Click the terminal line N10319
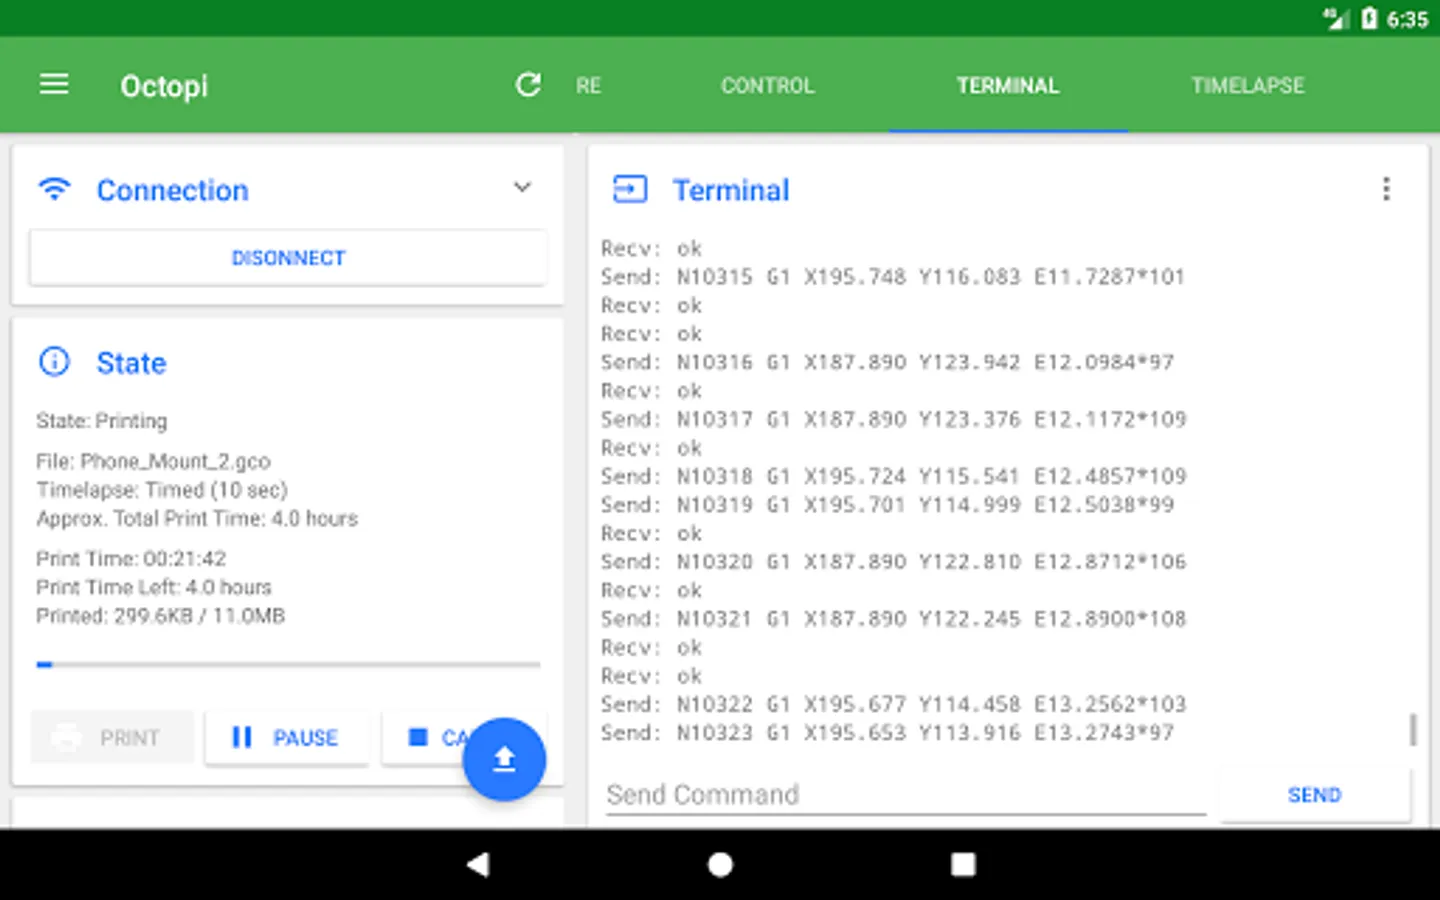The width and height of the screenshot is (1440, 900). pyautogui.click(x=888, y=505)
